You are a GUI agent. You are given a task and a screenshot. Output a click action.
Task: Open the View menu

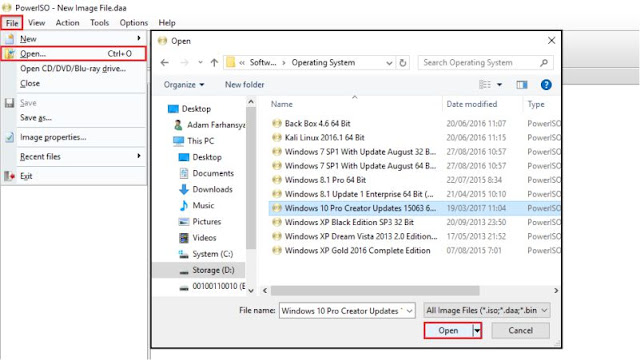coord(36,23)
